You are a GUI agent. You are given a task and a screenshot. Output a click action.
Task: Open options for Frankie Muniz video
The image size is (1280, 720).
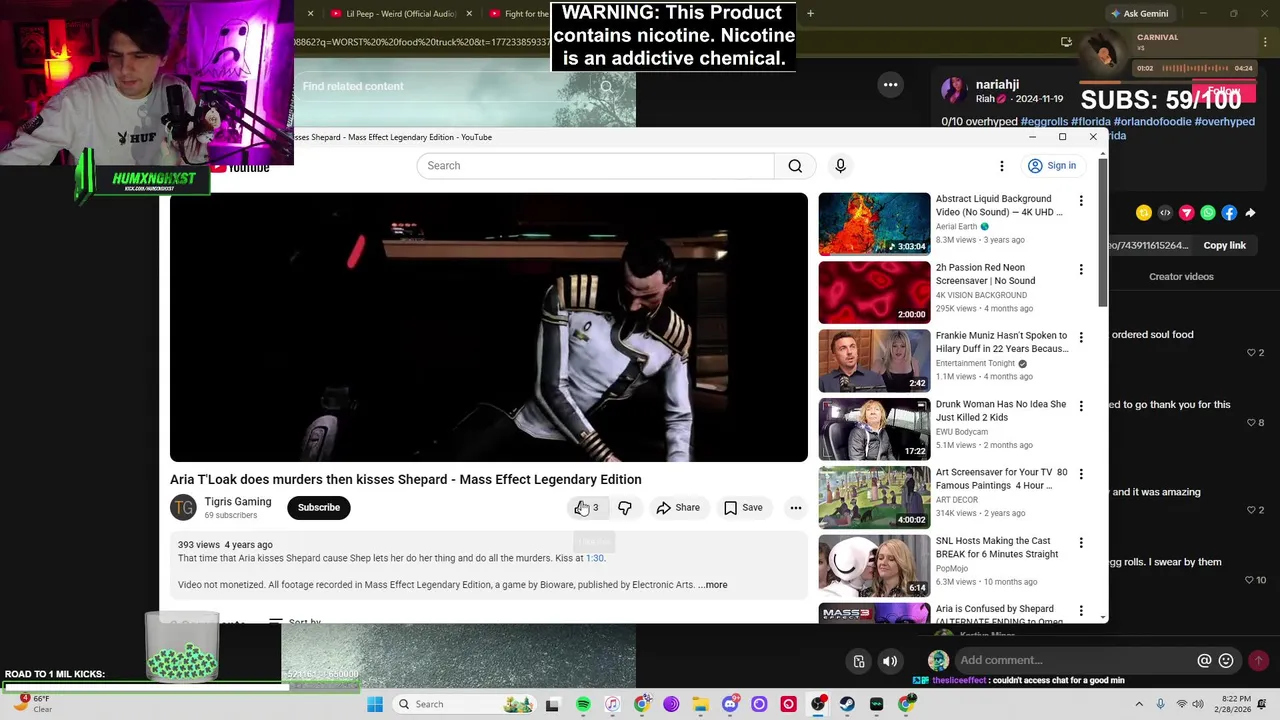[1080, 337]
